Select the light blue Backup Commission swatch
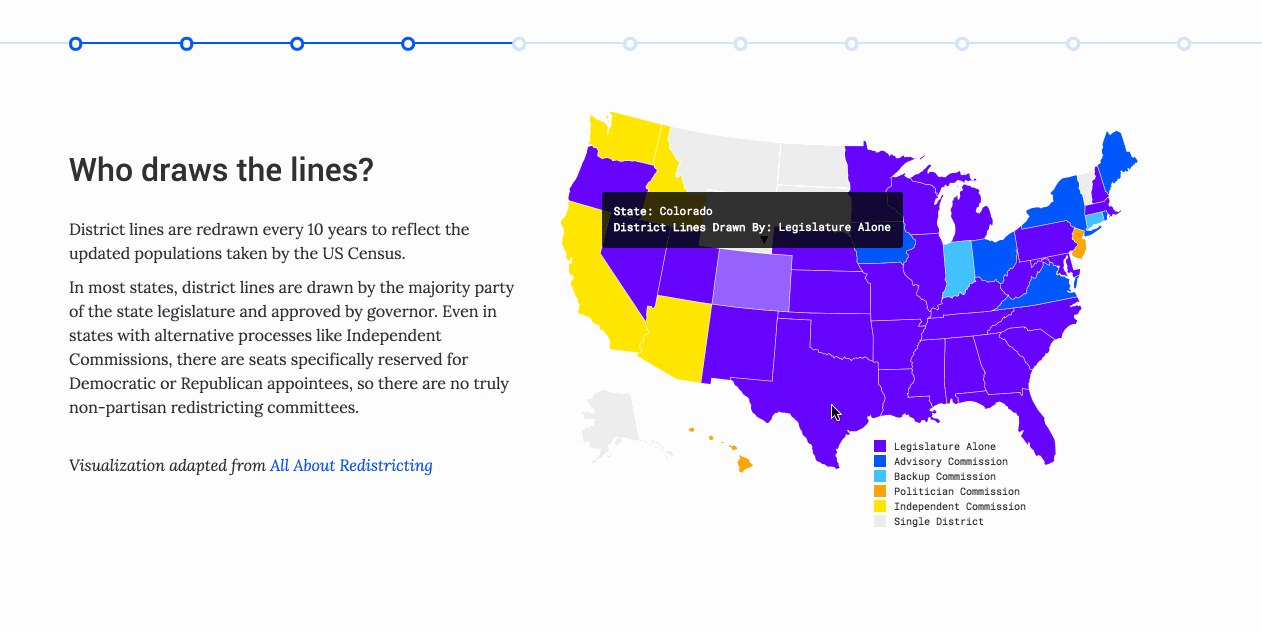The image size is (1262, 633). (880, 476)
